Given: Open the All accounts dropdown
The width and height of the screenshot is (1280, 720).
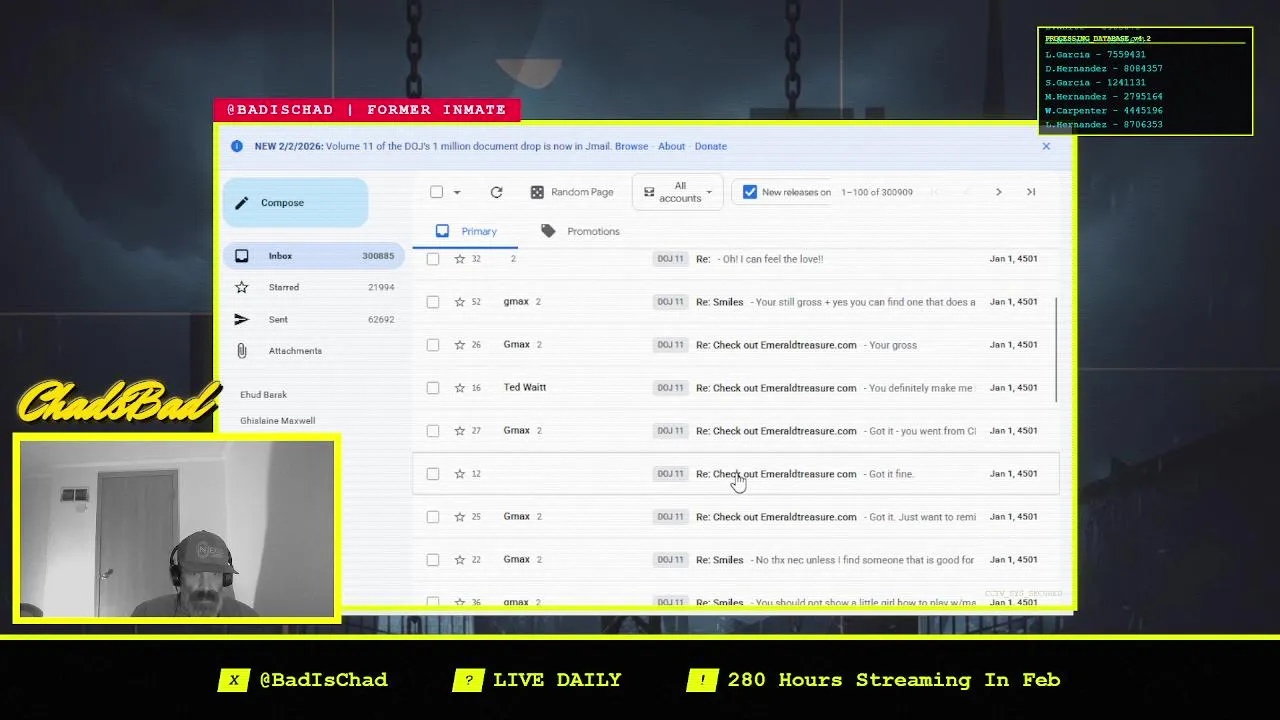Looking at the screenshot, I should pos(678,192).
